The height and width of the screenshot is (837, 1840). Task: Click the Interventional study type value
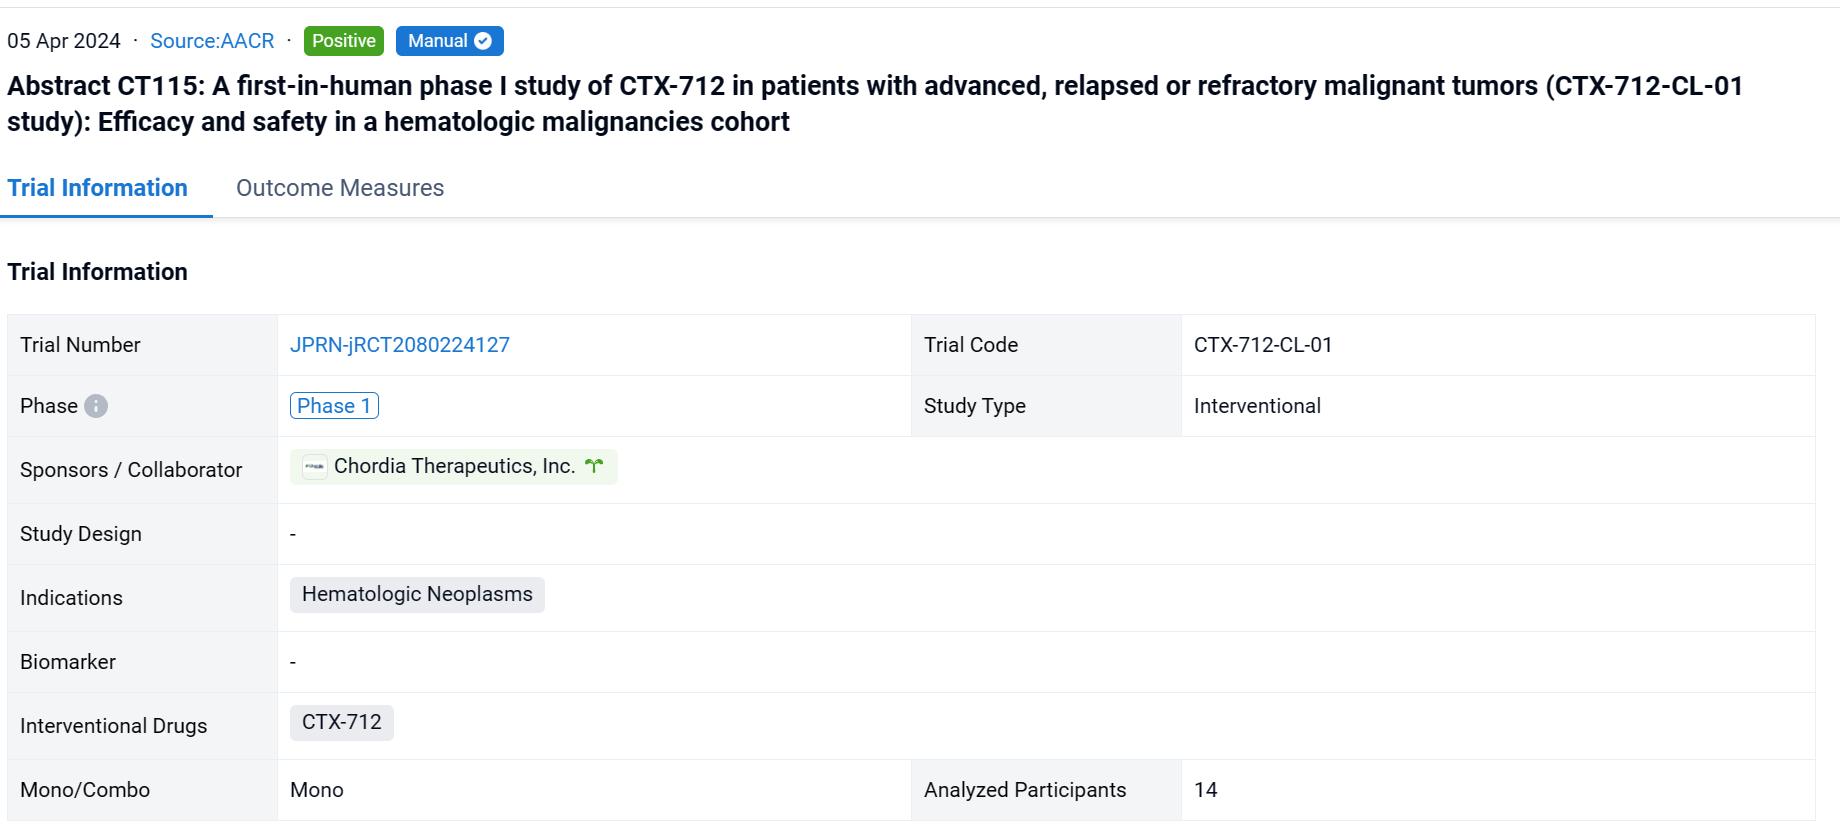(x=1257, y=406)
